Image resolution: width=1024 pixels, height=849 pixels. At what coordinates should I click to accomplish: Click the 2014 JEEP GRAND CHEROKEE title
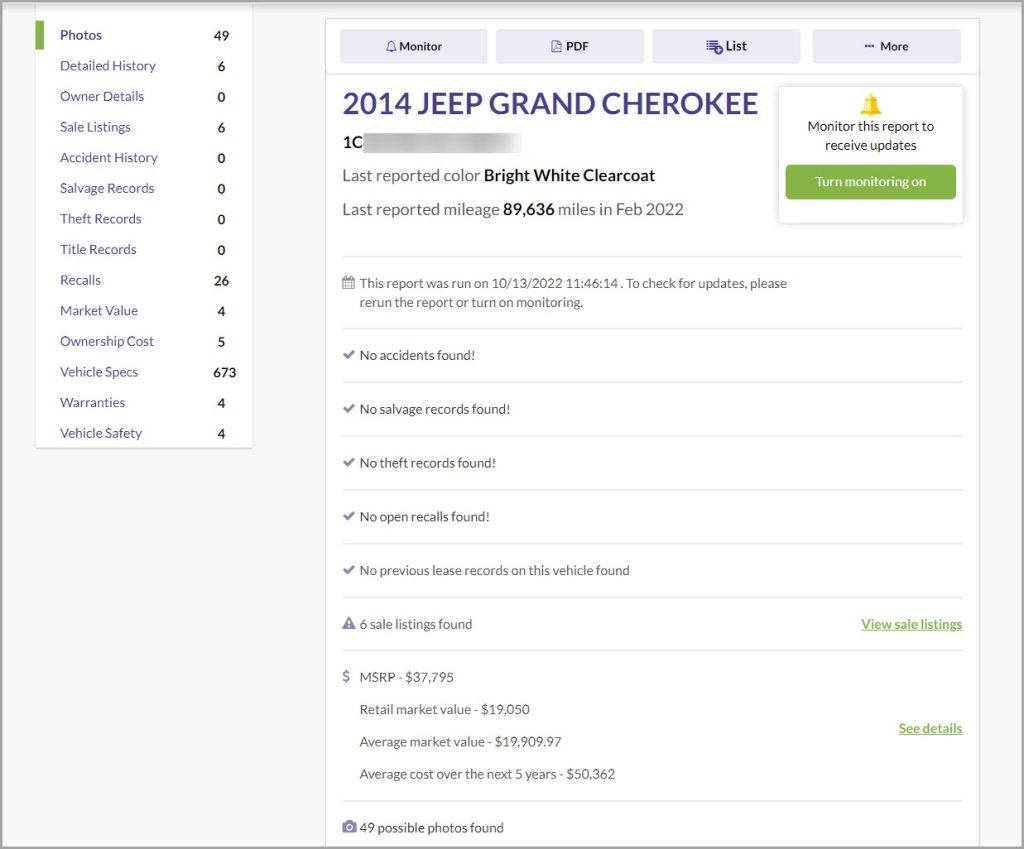pyautogui.click(x=550, y=104)
